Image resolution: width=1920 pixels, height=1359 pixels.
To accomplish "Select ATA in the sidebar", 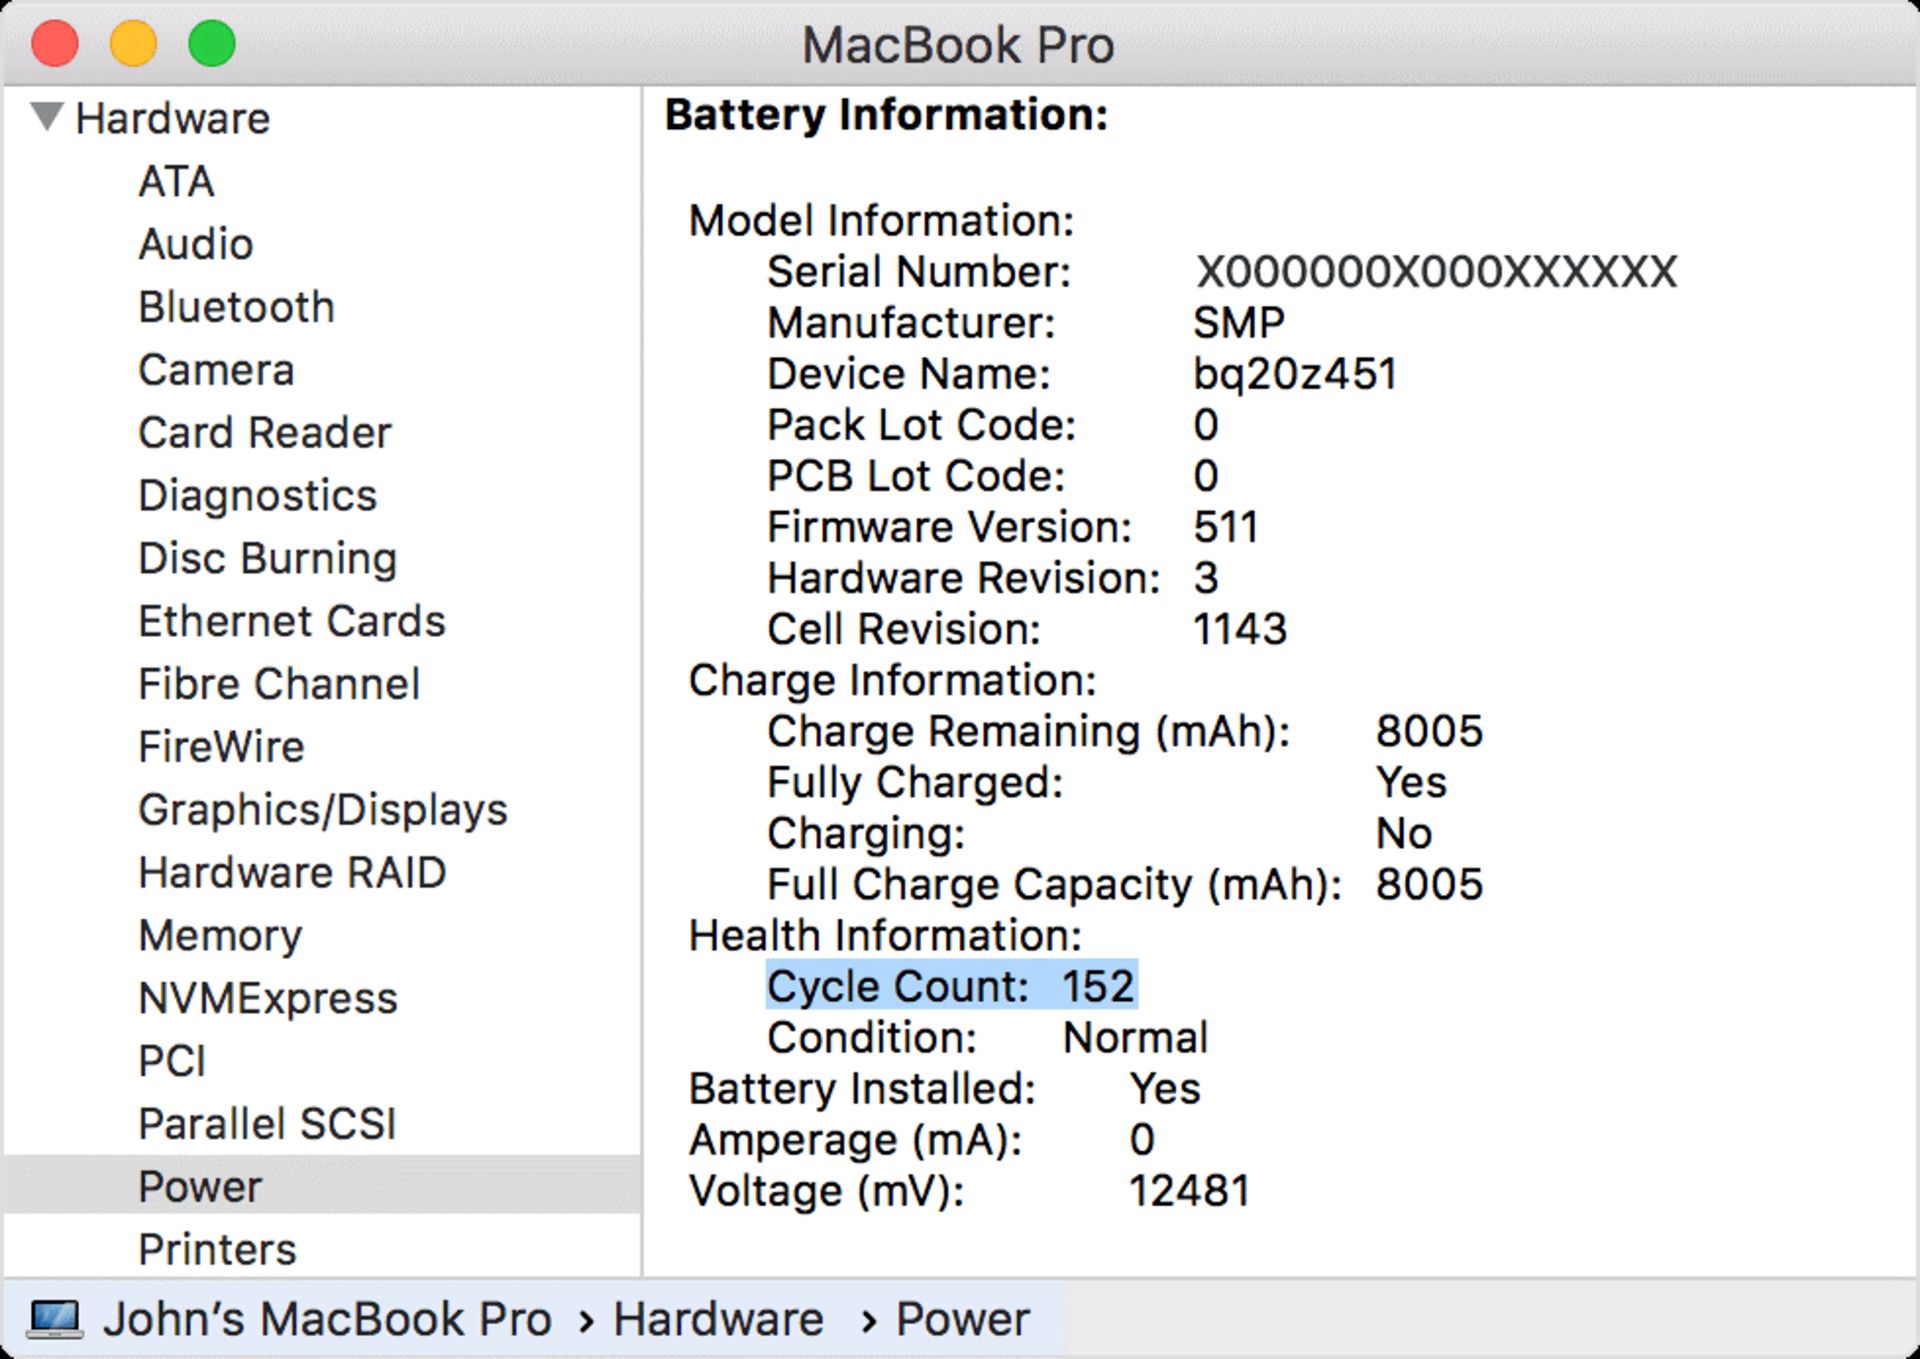I will coord(176,182).
